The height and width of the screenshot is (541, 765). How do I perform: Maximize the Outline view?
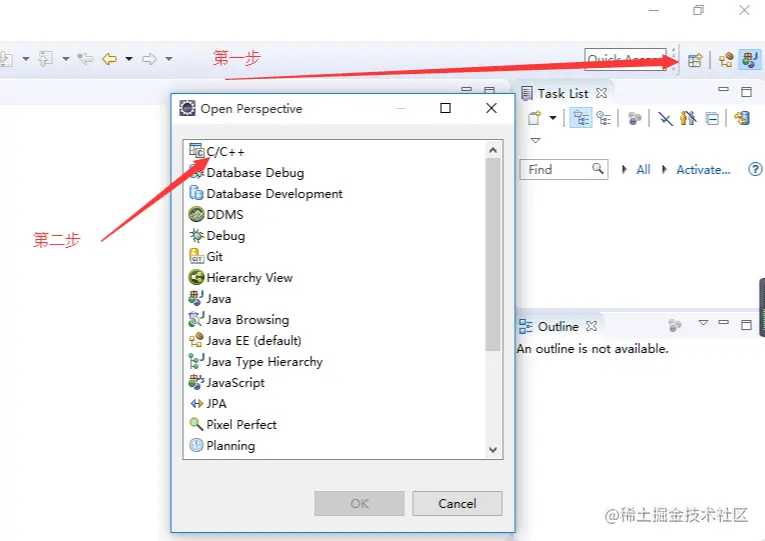click(x=746, y=325)
